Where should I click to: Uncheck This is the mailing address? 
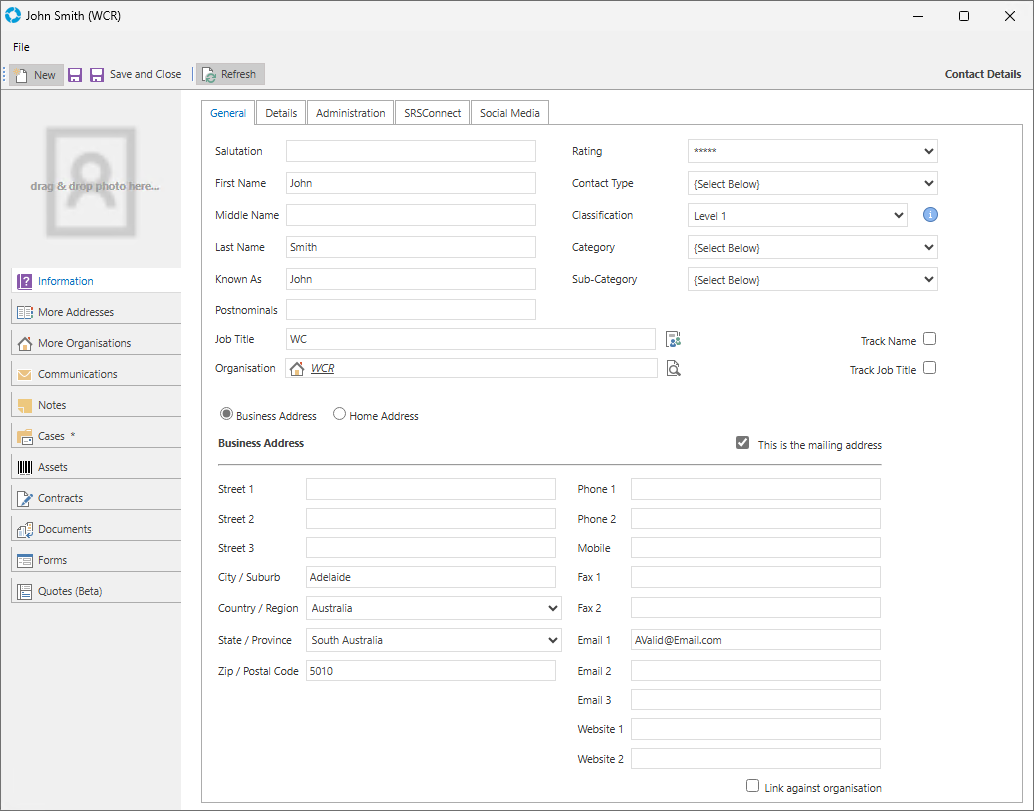742,443
